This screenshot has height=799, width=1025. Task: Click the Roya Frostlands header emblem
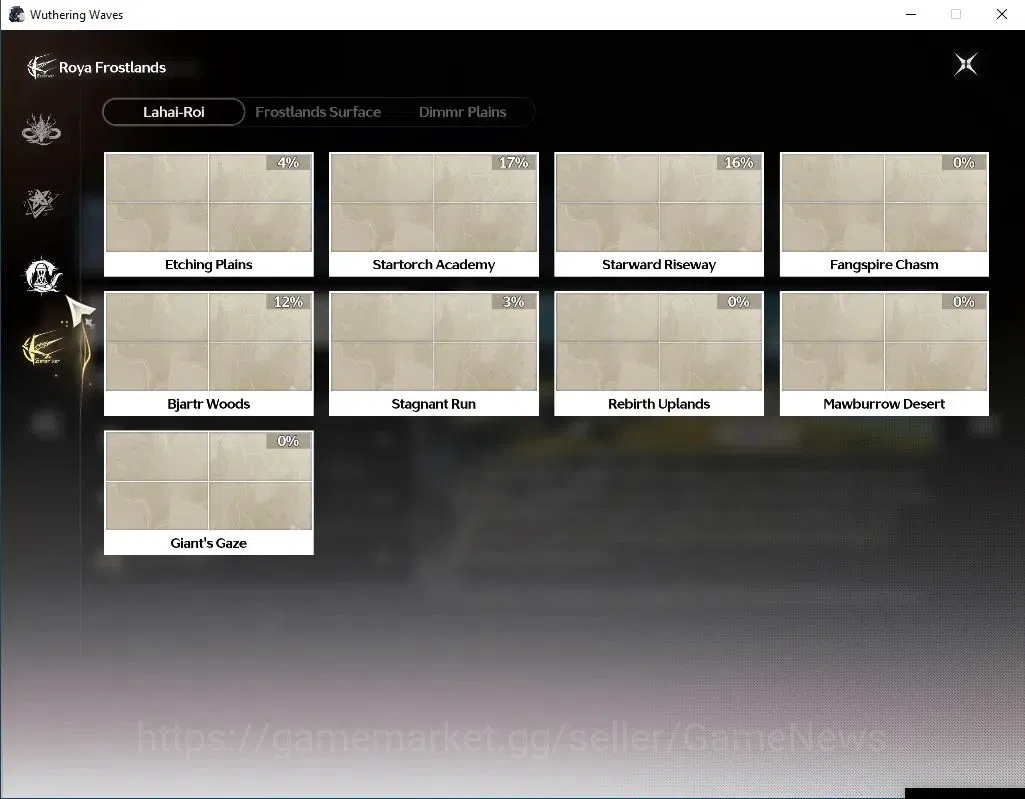[41, 67]
